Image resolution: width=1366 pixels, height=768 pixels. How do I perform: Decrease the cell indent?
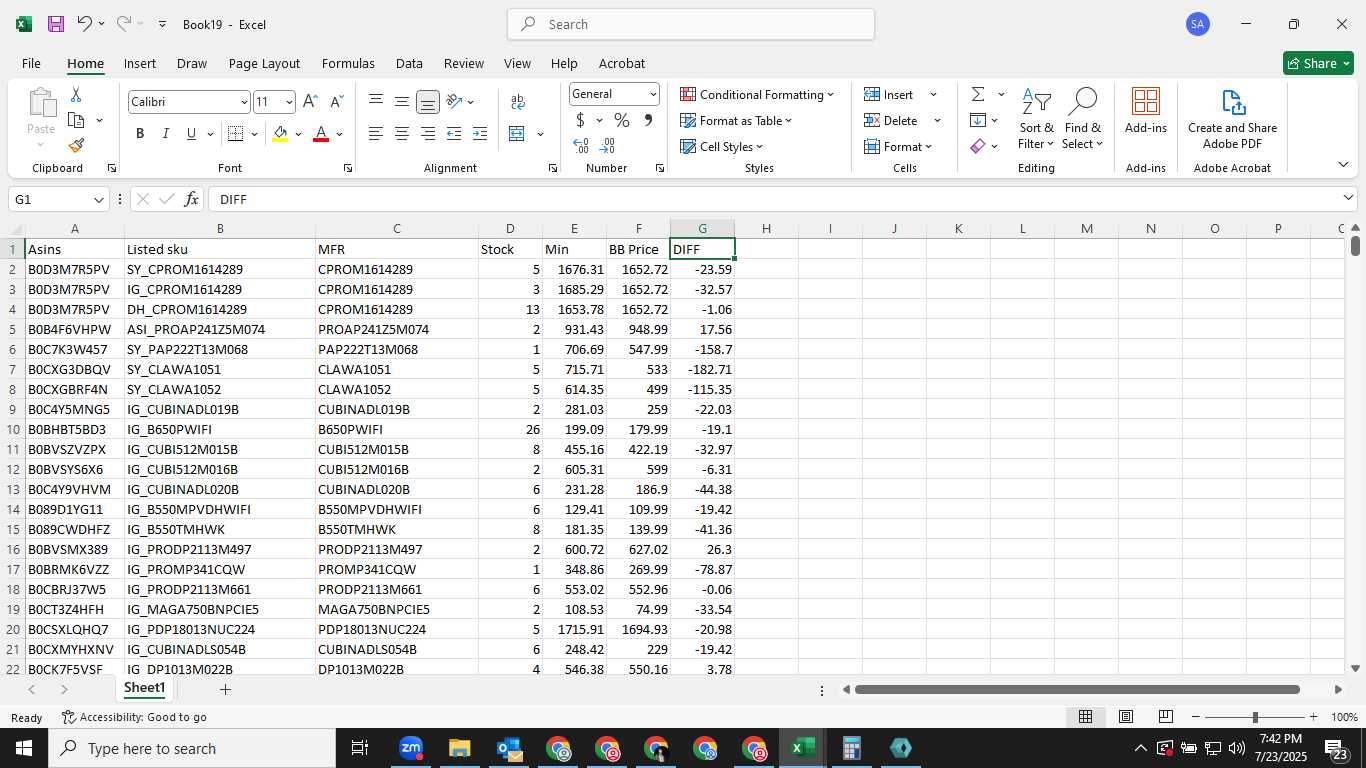point(454,134)
